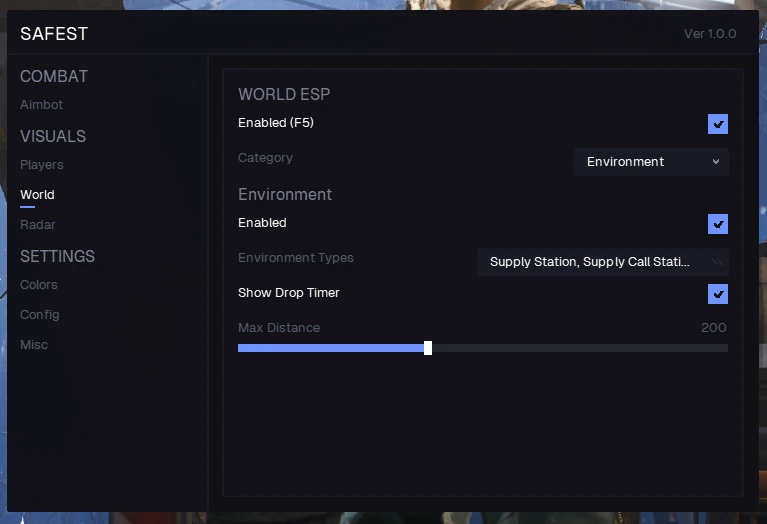Click the Environment subsection heading
Screen dimensions: 767x524
pos(285,194)
